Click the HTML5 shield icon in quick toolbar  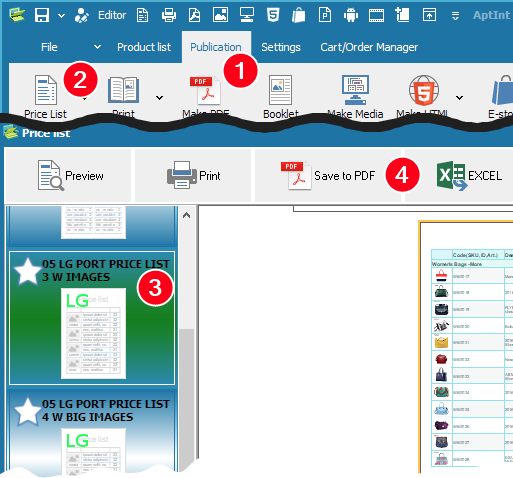[273, 15]
